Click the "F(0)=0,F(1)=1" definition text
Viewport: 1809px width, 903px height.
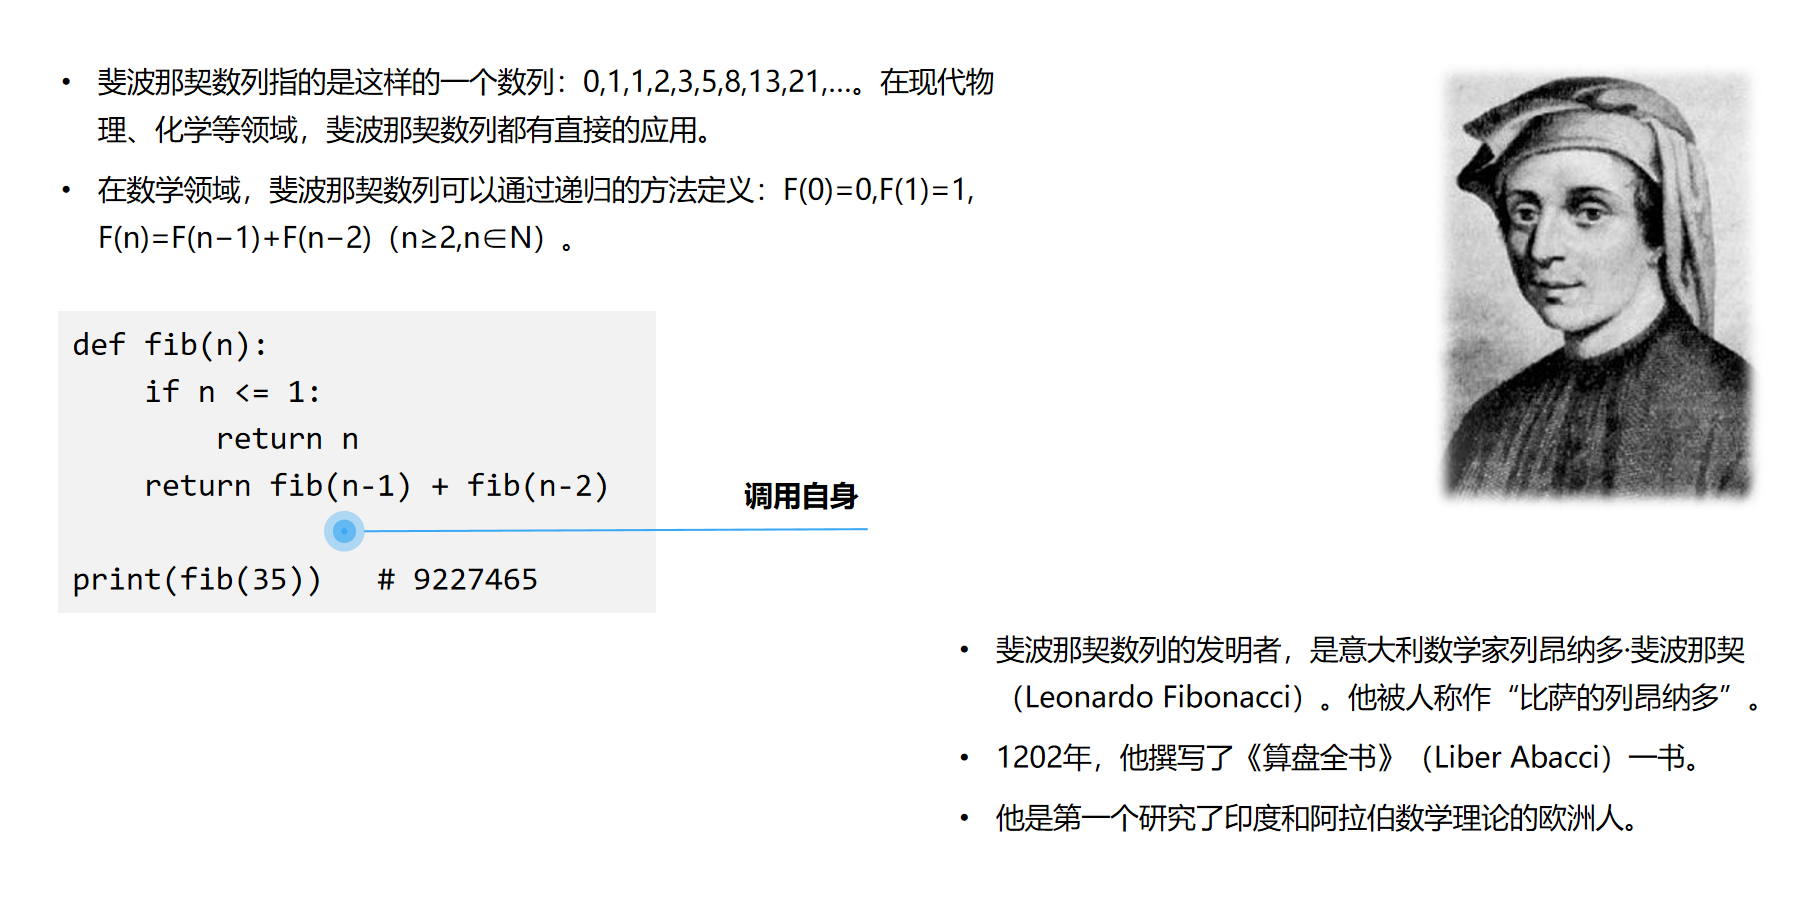pos(878,190)
